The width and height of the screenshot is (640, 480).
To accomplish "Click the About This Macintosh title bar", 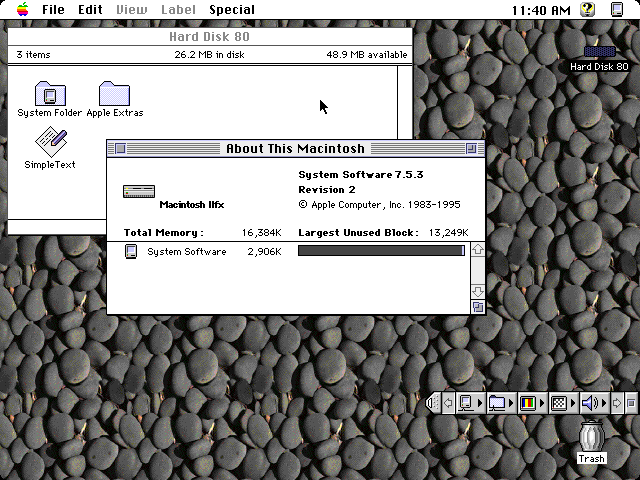I will click(296, 149).
